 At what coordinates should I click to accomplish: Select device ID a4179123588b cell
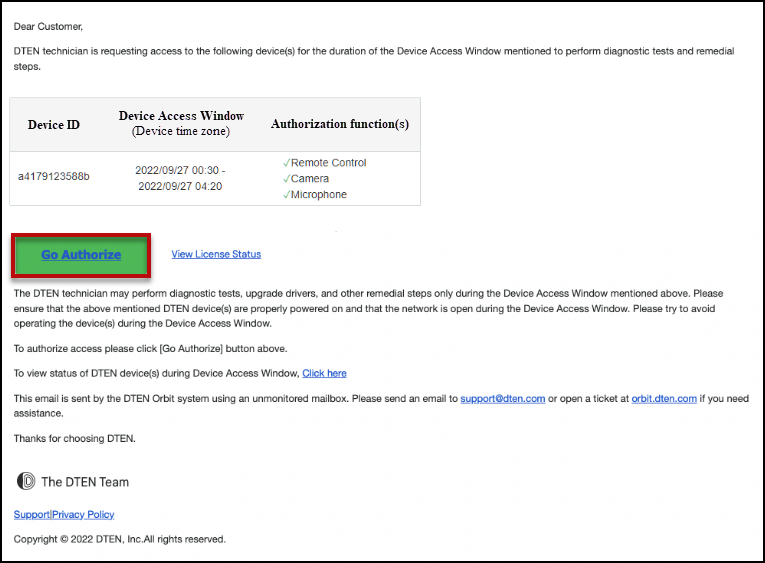(x=54, y=177)
